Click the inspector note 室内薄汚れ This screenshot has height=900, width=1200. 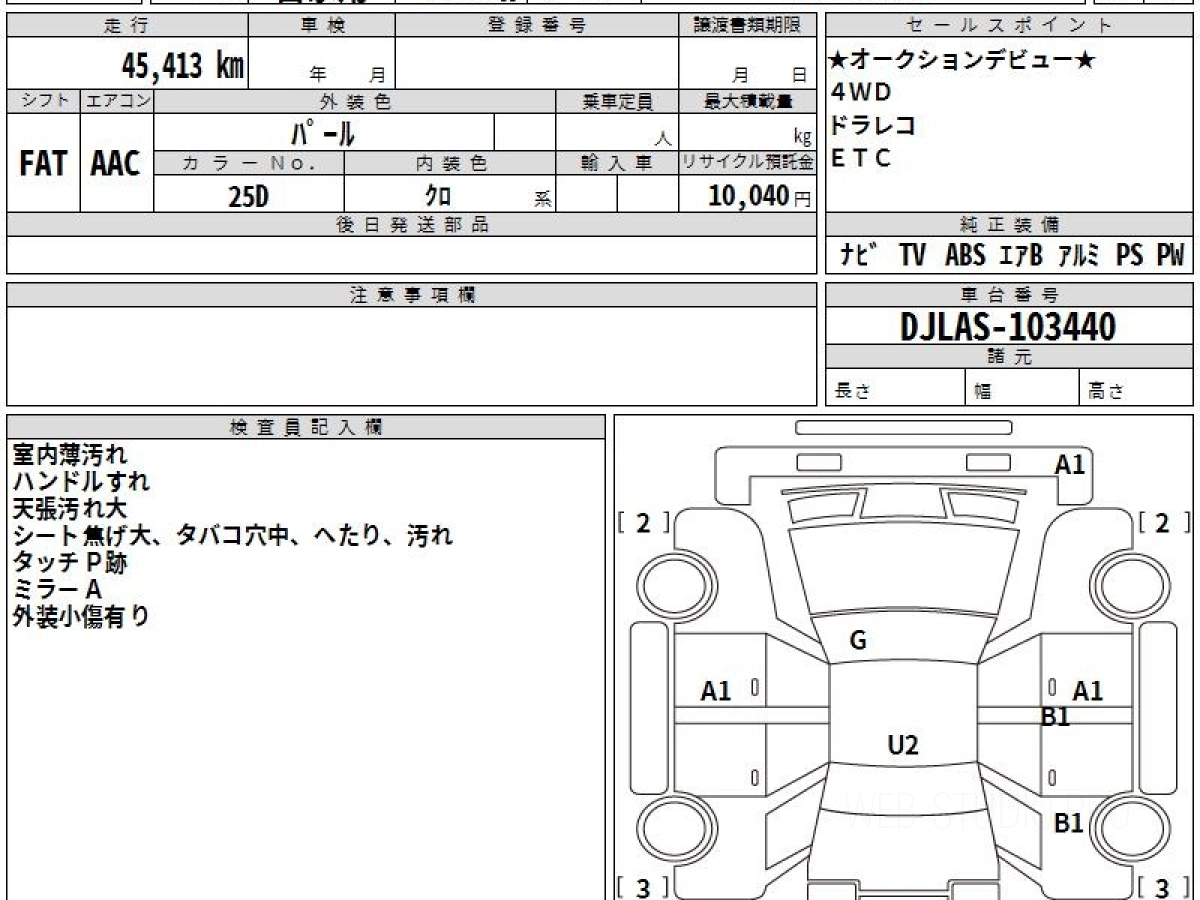pos(69,455)
